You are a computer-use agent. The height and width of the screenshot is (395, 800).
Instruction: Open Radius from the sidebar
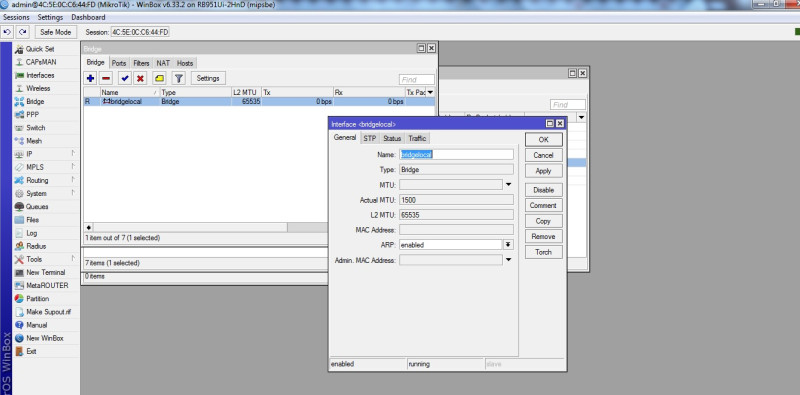pos(36,246)
